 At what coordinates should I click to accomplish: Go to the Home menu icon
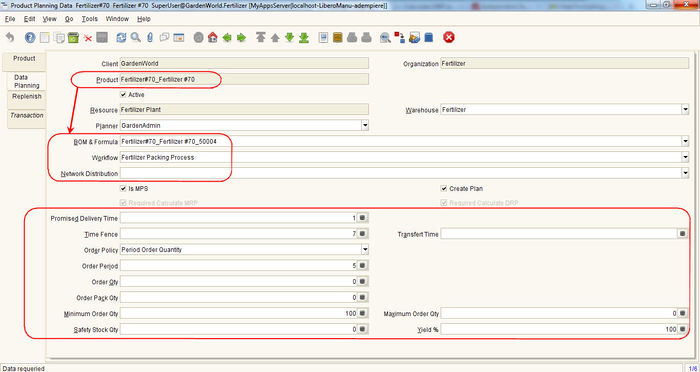click(x=212, y=38)
